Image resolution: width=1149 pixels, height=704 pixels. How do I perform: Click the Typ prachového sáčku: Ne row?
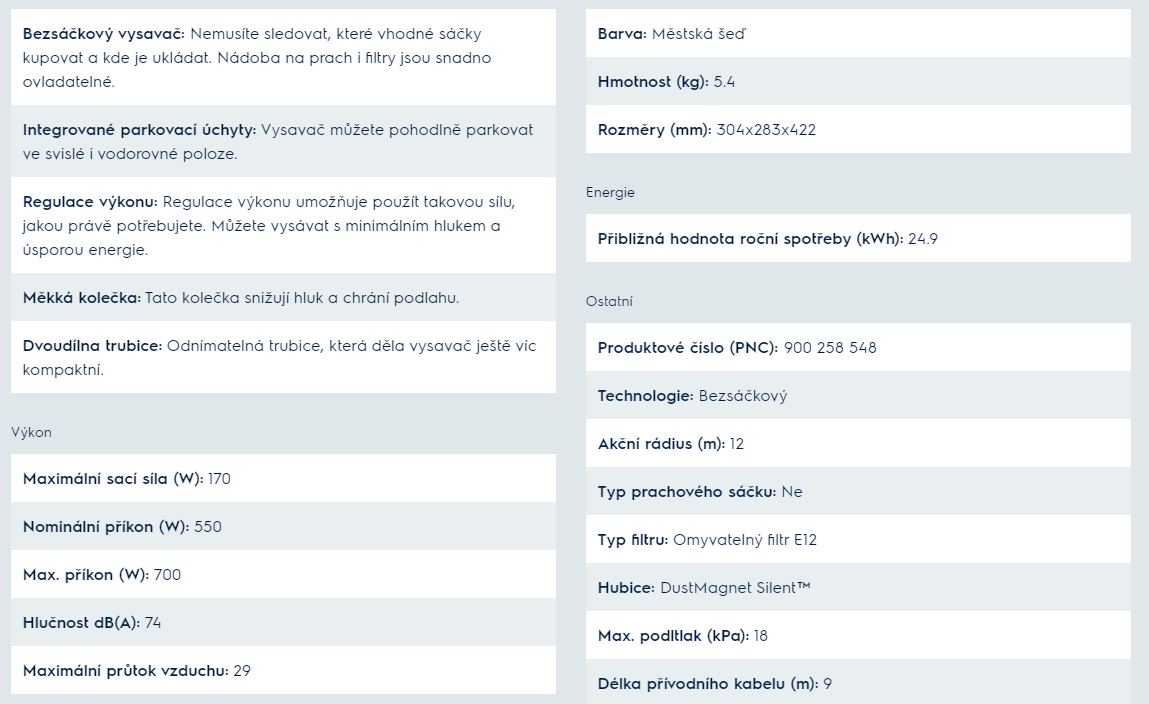coord(858,491)
